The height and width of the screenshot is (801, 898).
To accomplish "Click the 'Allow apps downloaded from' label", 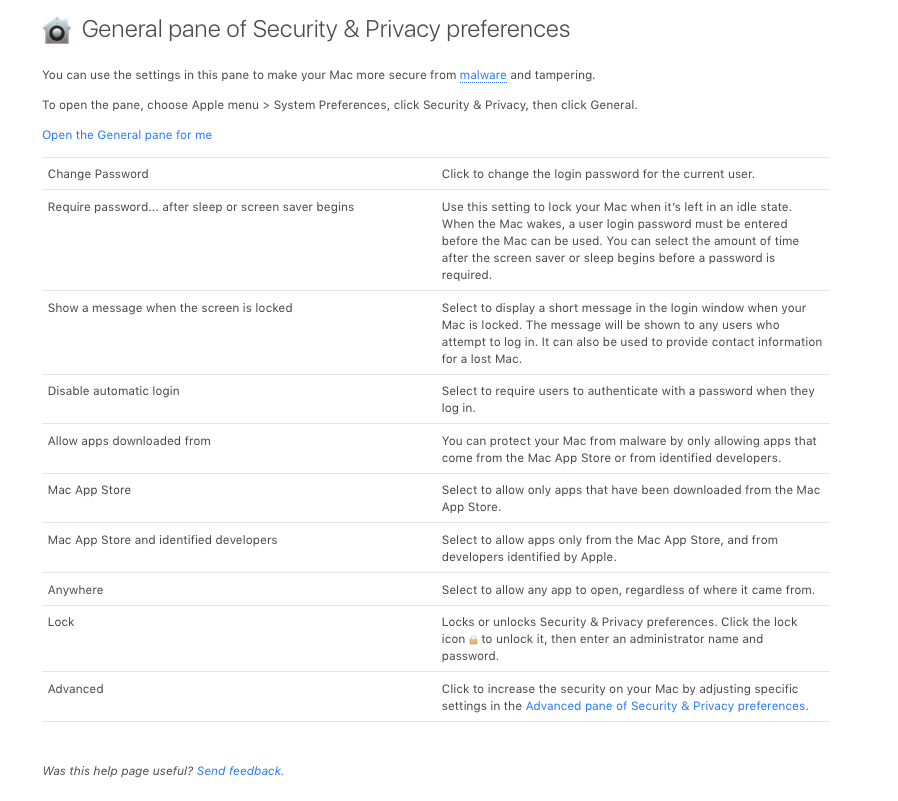I will click(129, 441).
